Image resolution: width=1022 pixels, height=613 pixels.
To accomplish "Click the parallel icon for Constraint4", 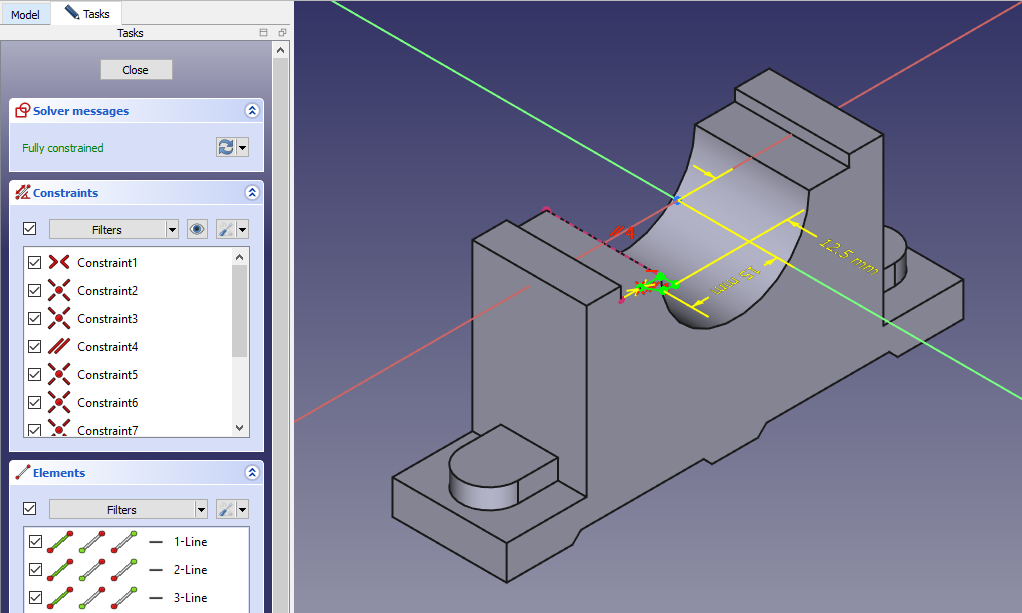I will tap(59, 346).
